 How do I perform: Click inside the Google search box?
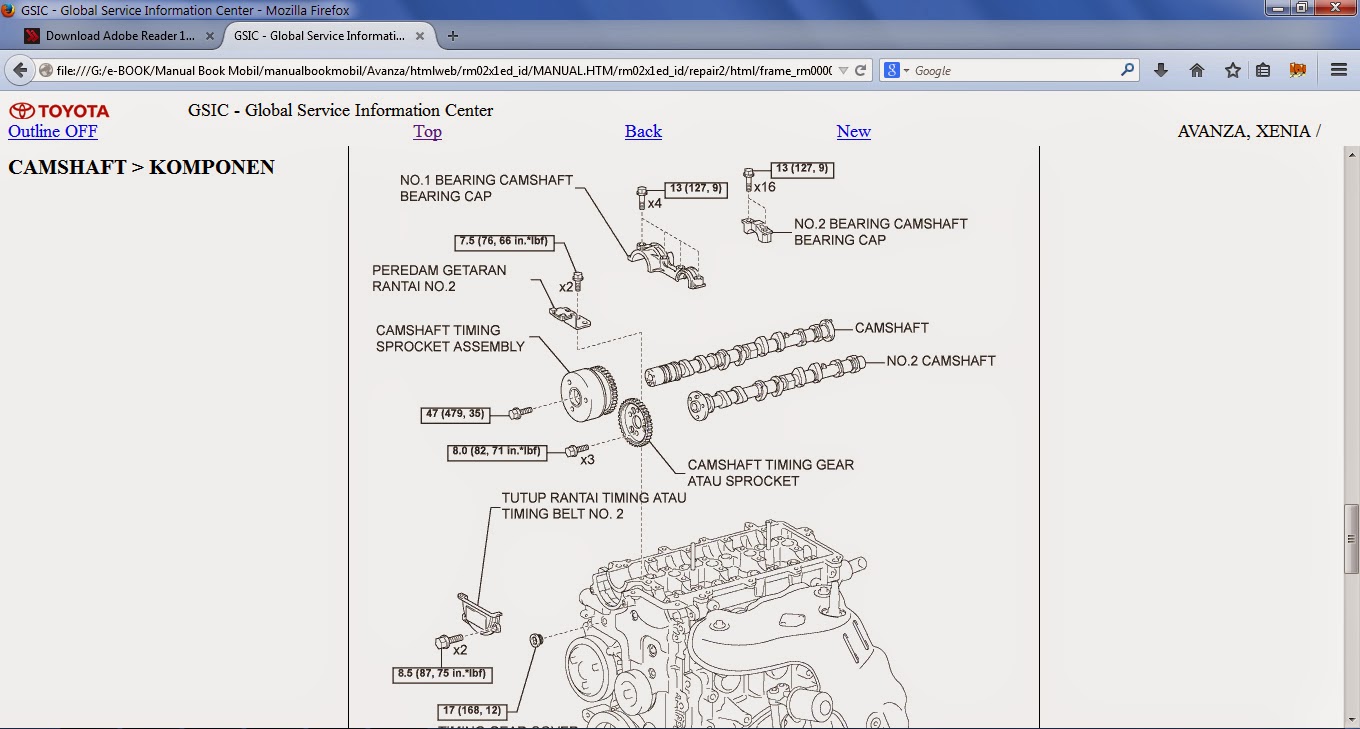[1015, 71]
